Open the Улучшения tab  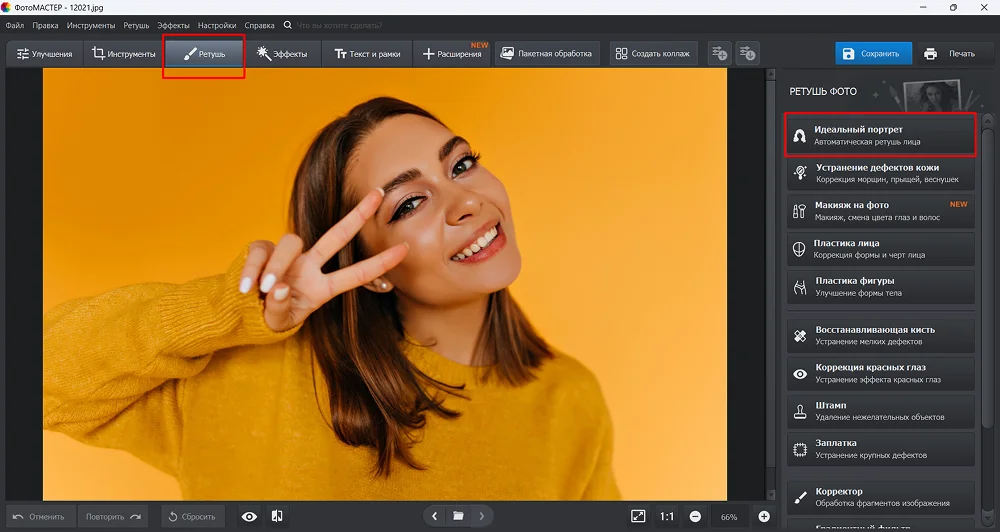(x=44, y=54)
